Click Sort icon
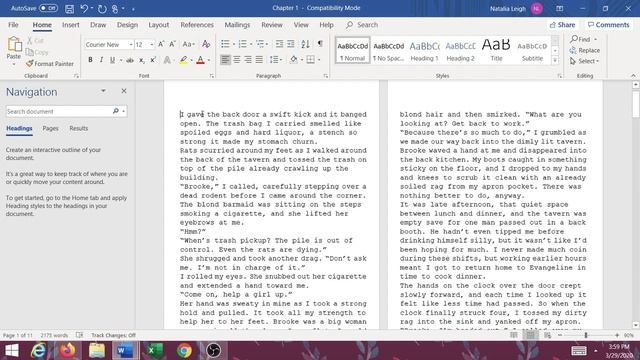This screenshot has width=640, height=360. tap(305, 44)
